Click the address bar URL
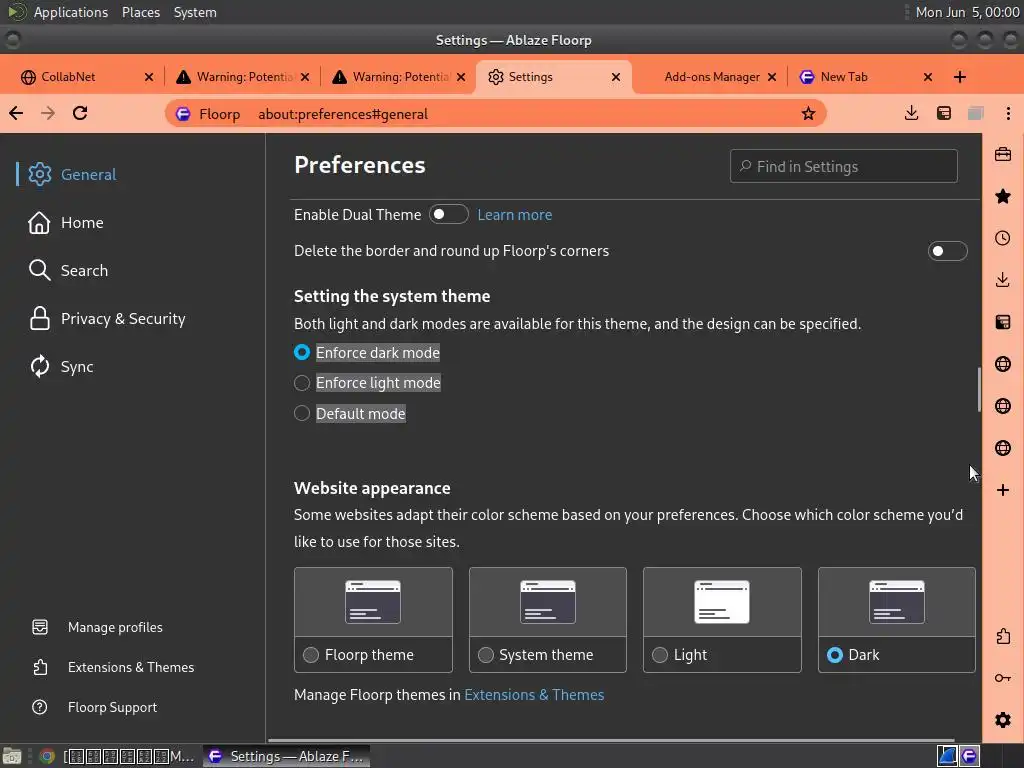The width and height of the screenshot is (1024, 768). coord(343,114)
